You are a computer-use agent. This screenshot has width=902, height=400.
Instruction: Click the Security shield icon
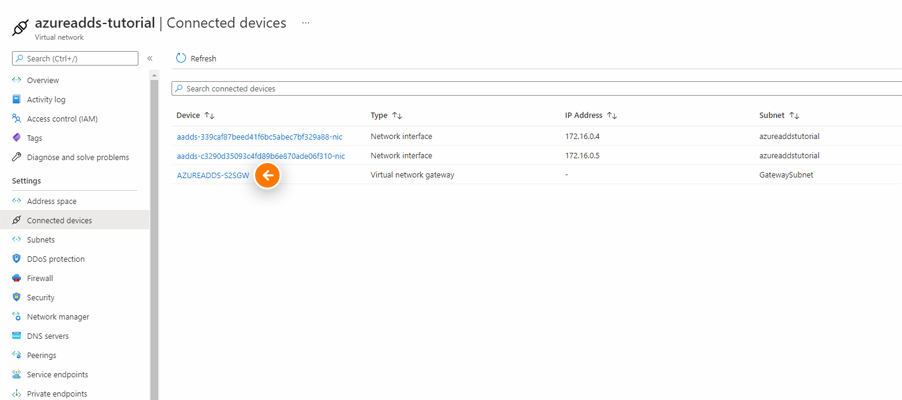[17, 298]
